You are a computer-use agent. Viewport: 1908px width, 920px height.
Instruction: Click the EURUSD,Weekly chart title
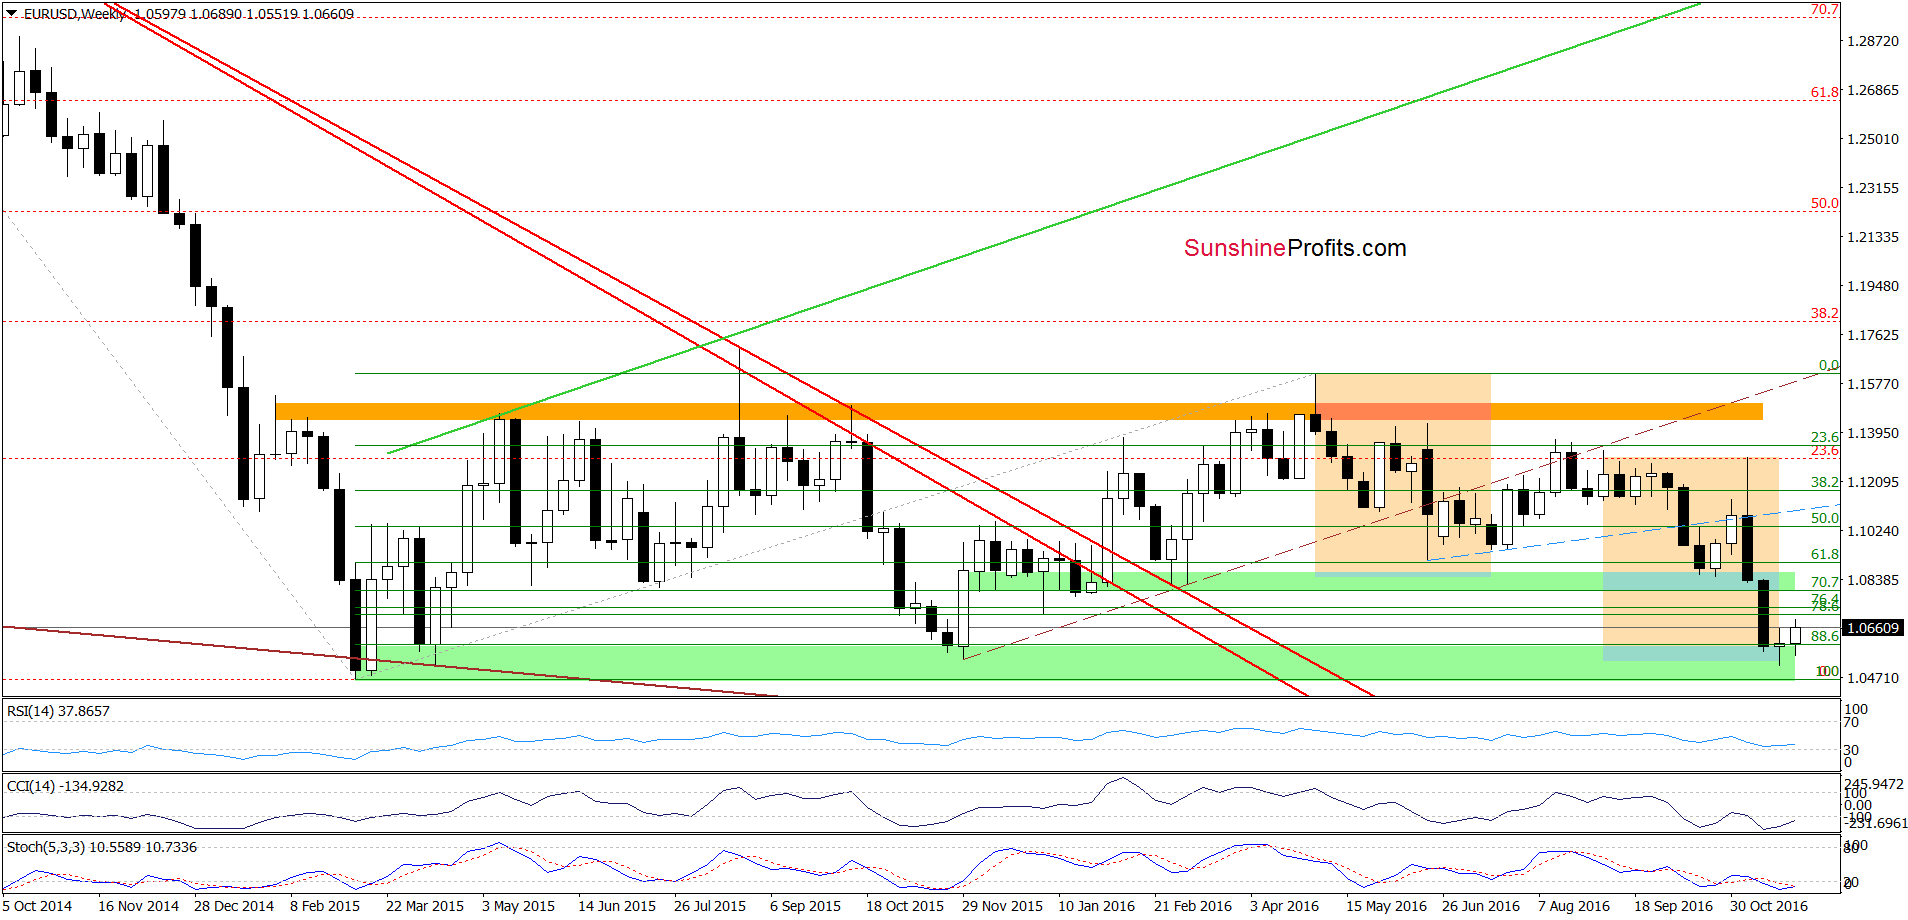click(x=75, y=14)
